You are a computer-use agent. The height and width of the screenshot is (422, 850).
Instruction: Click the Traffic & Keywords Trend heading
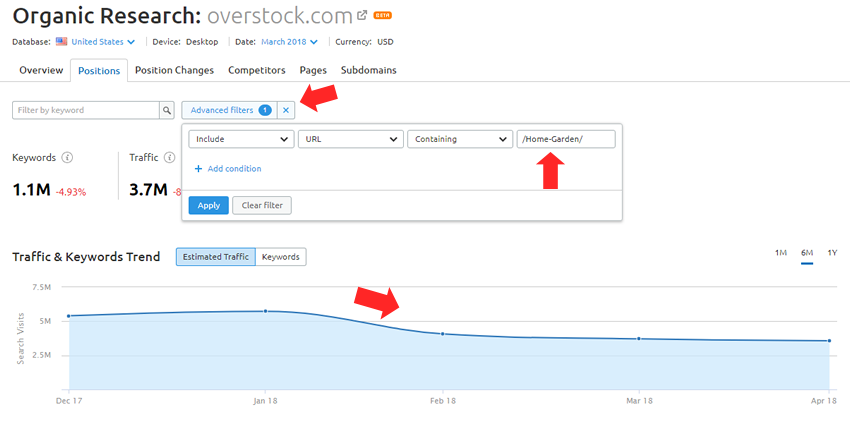tap(86, 257)
